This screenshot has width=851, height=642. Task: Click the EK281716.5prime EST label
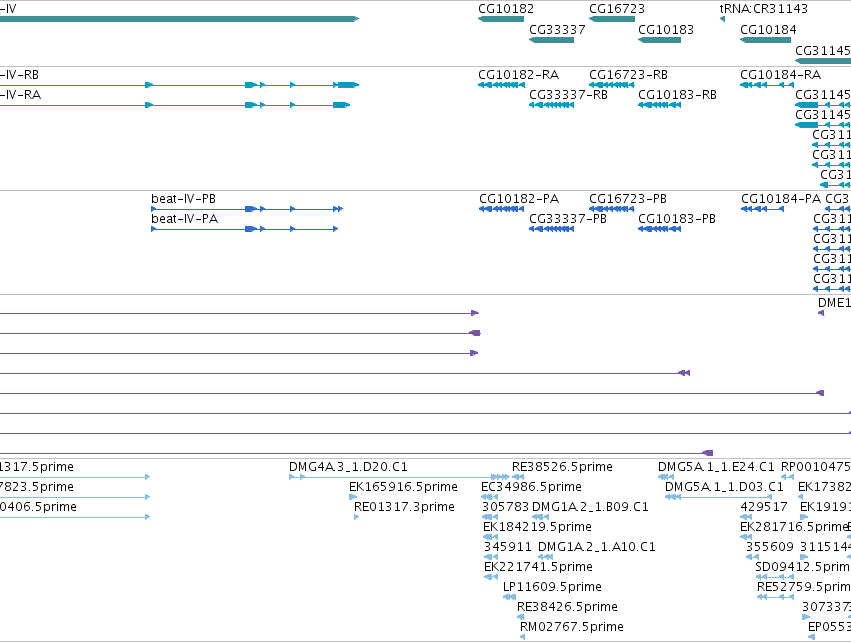[x=795, y=527]
